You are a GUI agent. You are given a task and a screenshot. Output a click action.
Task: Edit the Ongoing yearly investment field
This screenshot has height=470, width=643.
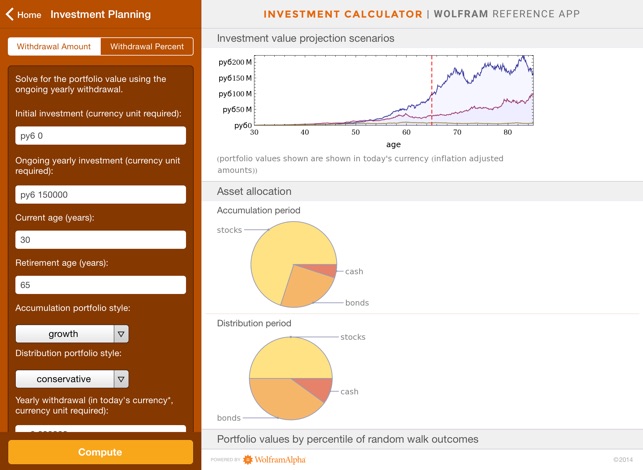[x=100, y=195]
